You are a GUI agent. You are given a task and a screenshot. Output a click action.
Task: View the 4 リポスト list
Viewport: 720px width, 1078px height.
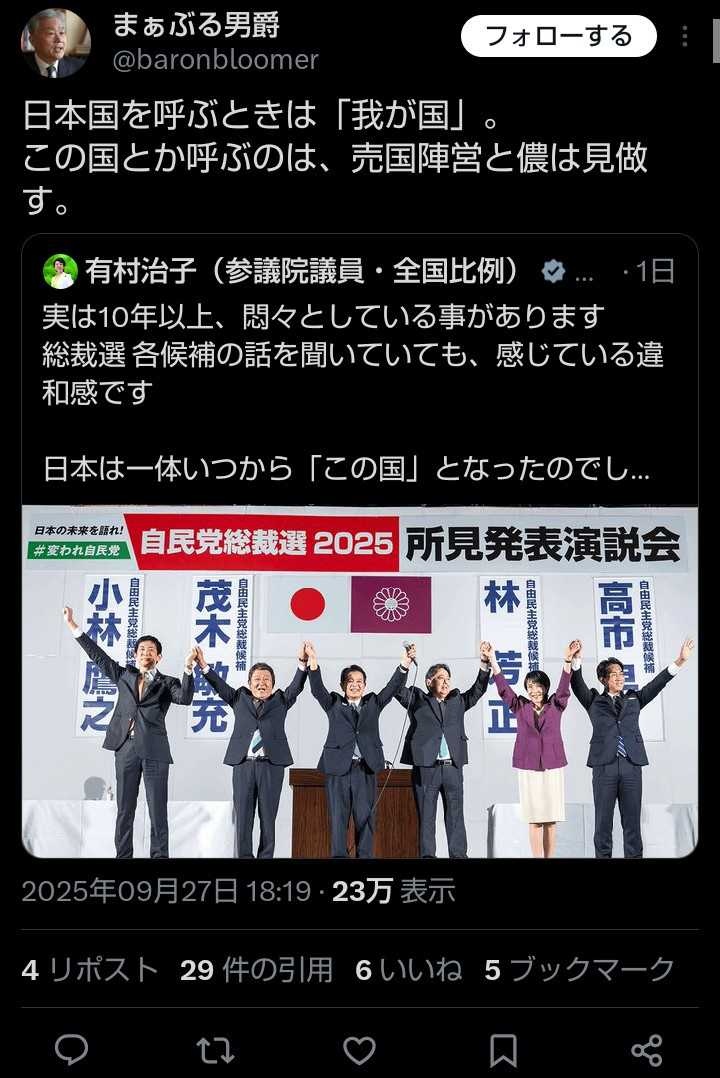pos(90,970)
